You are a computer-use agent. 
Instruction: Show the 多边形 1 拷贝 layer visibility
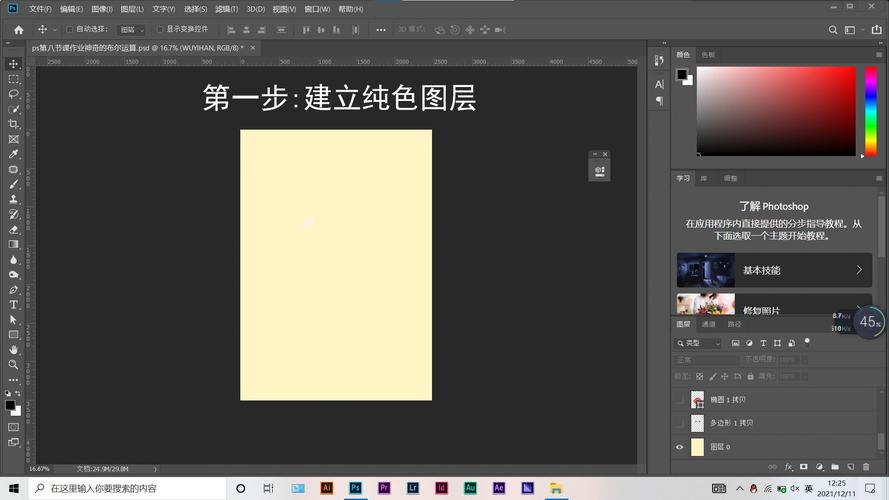[679, 423]
